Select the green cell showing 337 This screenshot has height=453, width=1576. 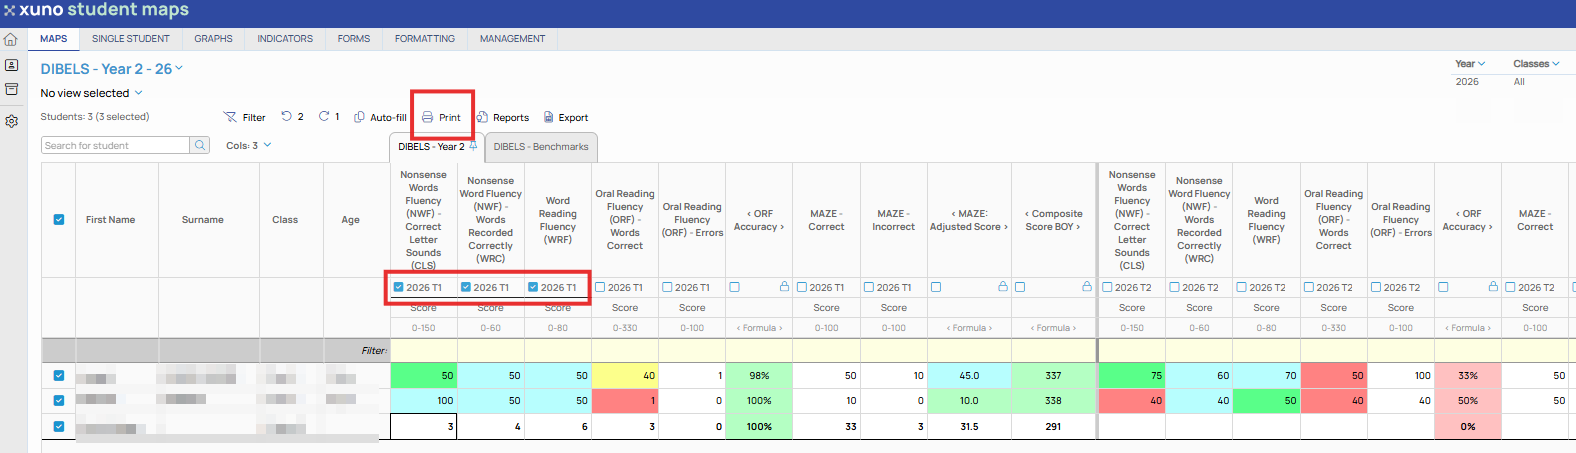click(x=1054, y=376)
